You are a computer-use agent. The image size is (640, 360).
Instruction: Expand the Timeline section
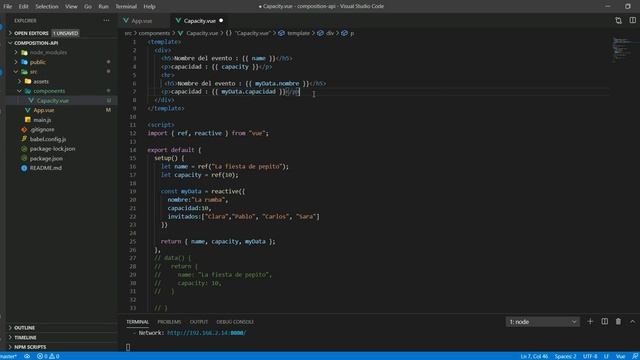tap(25, 338)
